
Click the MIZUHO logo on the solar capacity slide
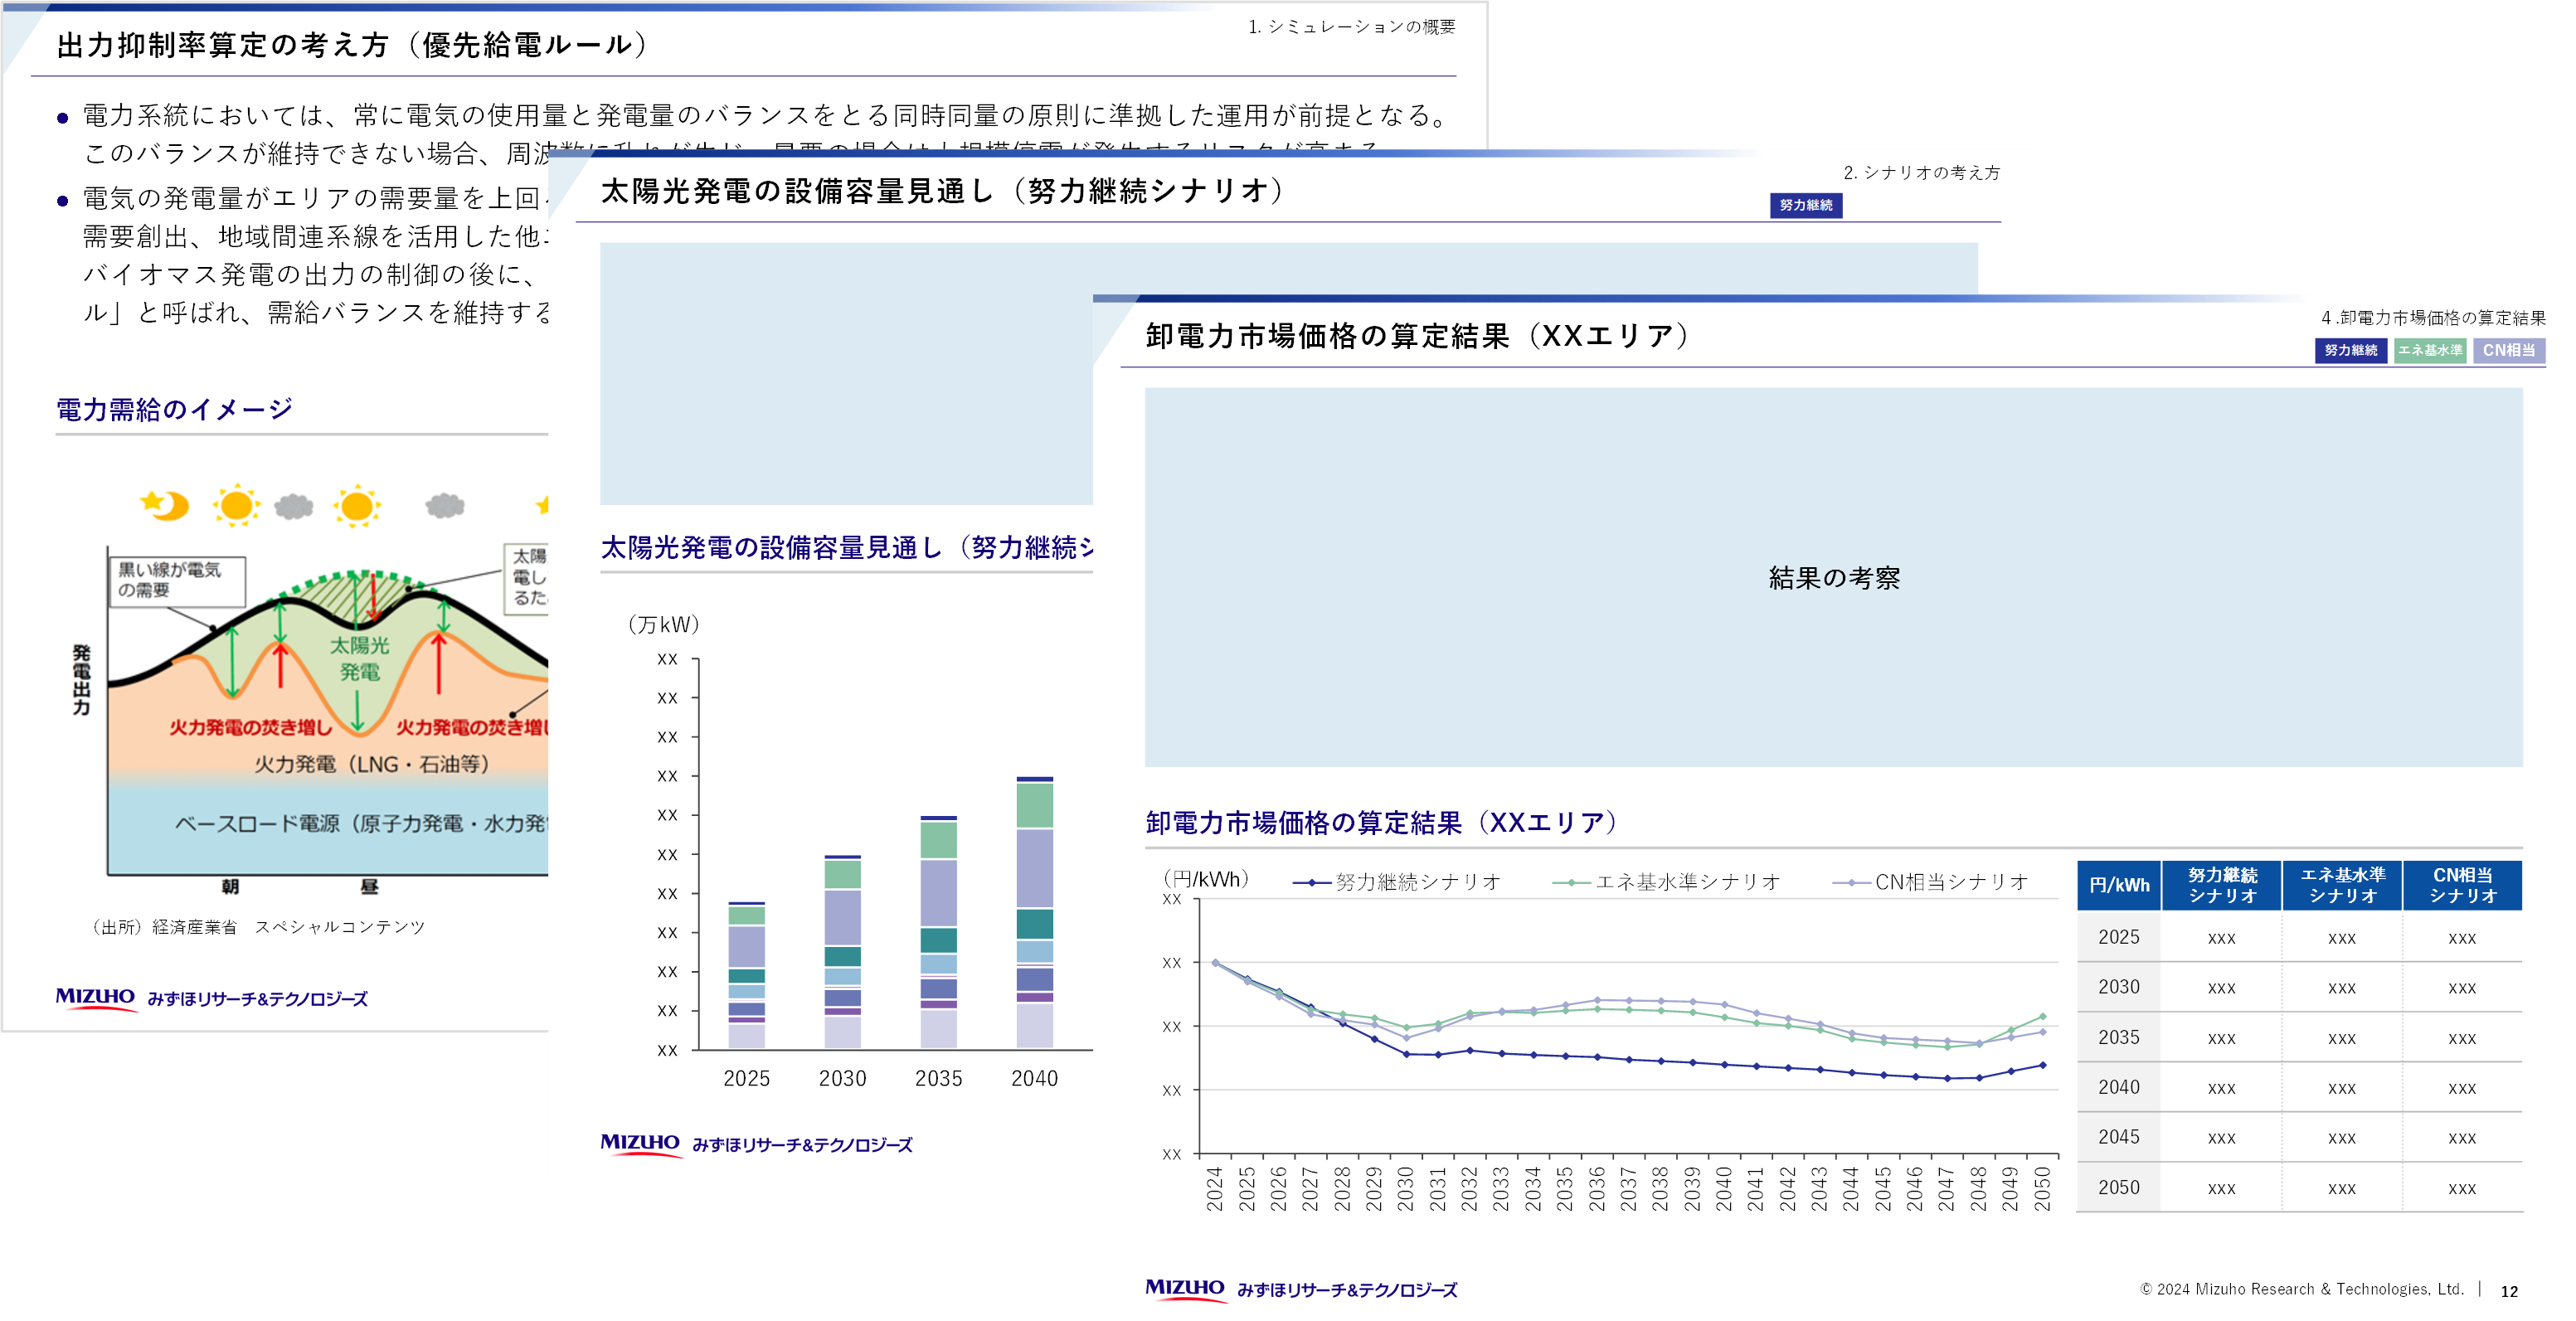click(x=640, y=1143)
